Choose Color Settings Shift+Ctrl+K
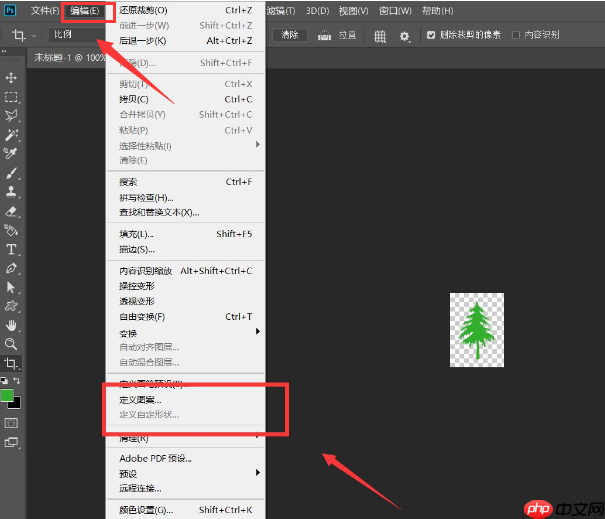The image size is (605, 519). (x=185, y=510)
